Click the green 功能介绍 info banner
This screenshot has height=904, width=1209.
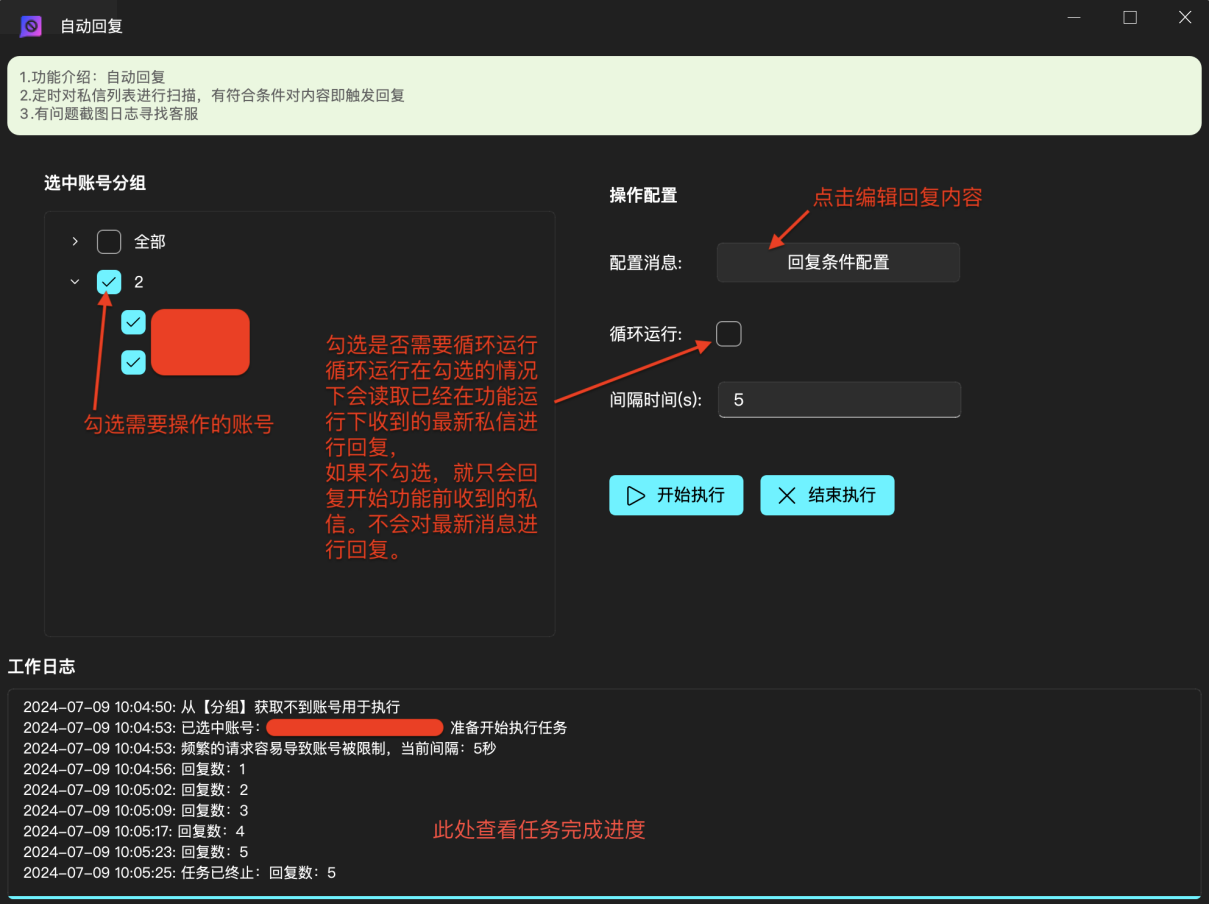pyautogui.click(x=604, y=95)
